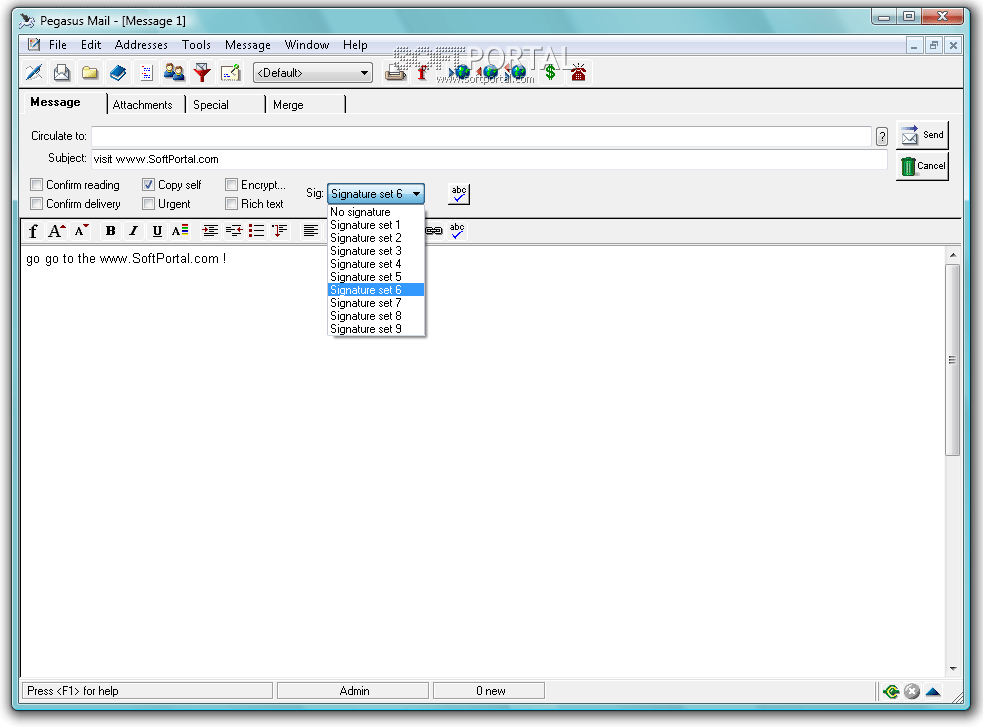Click in the Subject field

click(x=489, y=159)
